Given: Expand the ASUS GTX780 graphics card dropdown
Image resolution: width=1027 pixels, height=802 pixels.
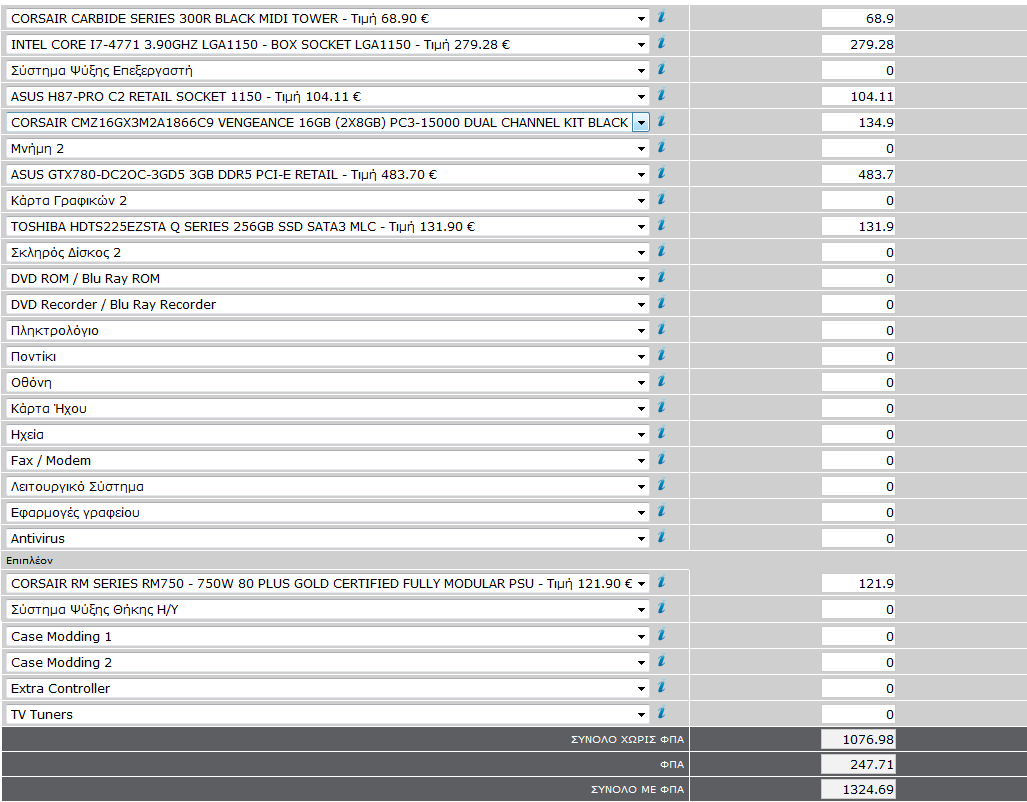Looking at the screenshot, I should 327,174.
